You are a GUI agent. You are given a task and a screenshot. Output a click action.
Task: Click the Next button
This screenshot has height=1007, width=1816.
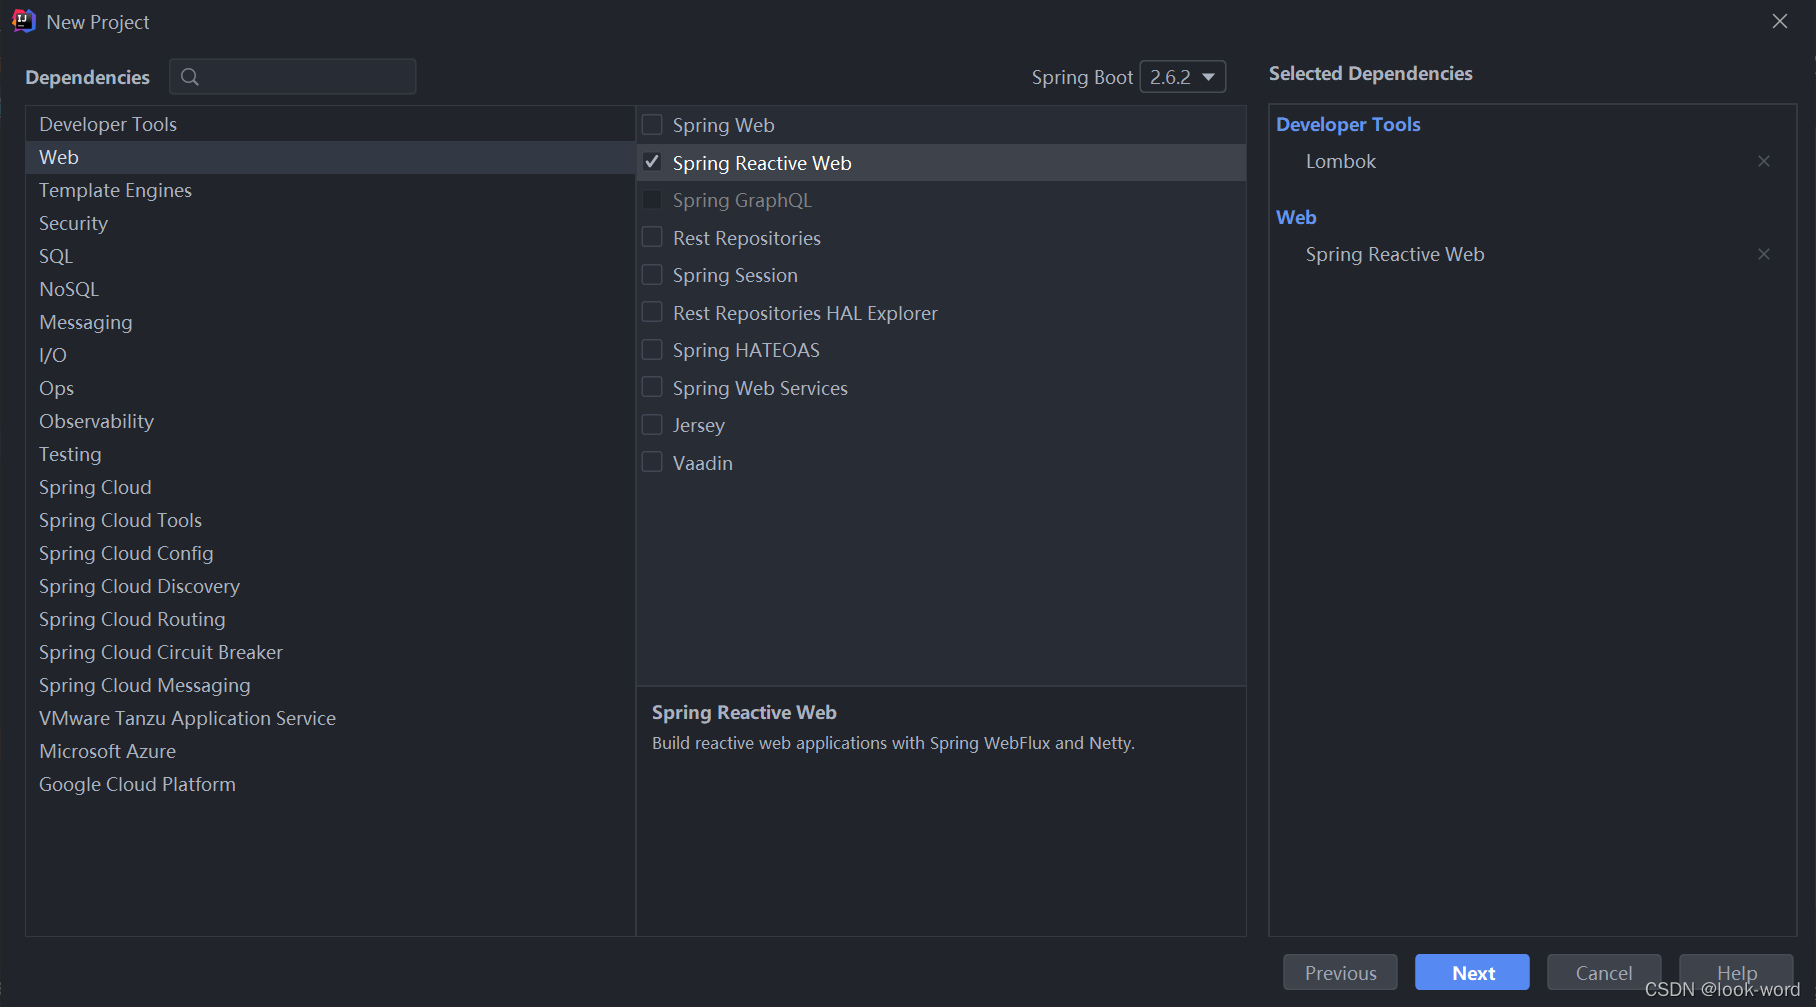pos(1472,972)
